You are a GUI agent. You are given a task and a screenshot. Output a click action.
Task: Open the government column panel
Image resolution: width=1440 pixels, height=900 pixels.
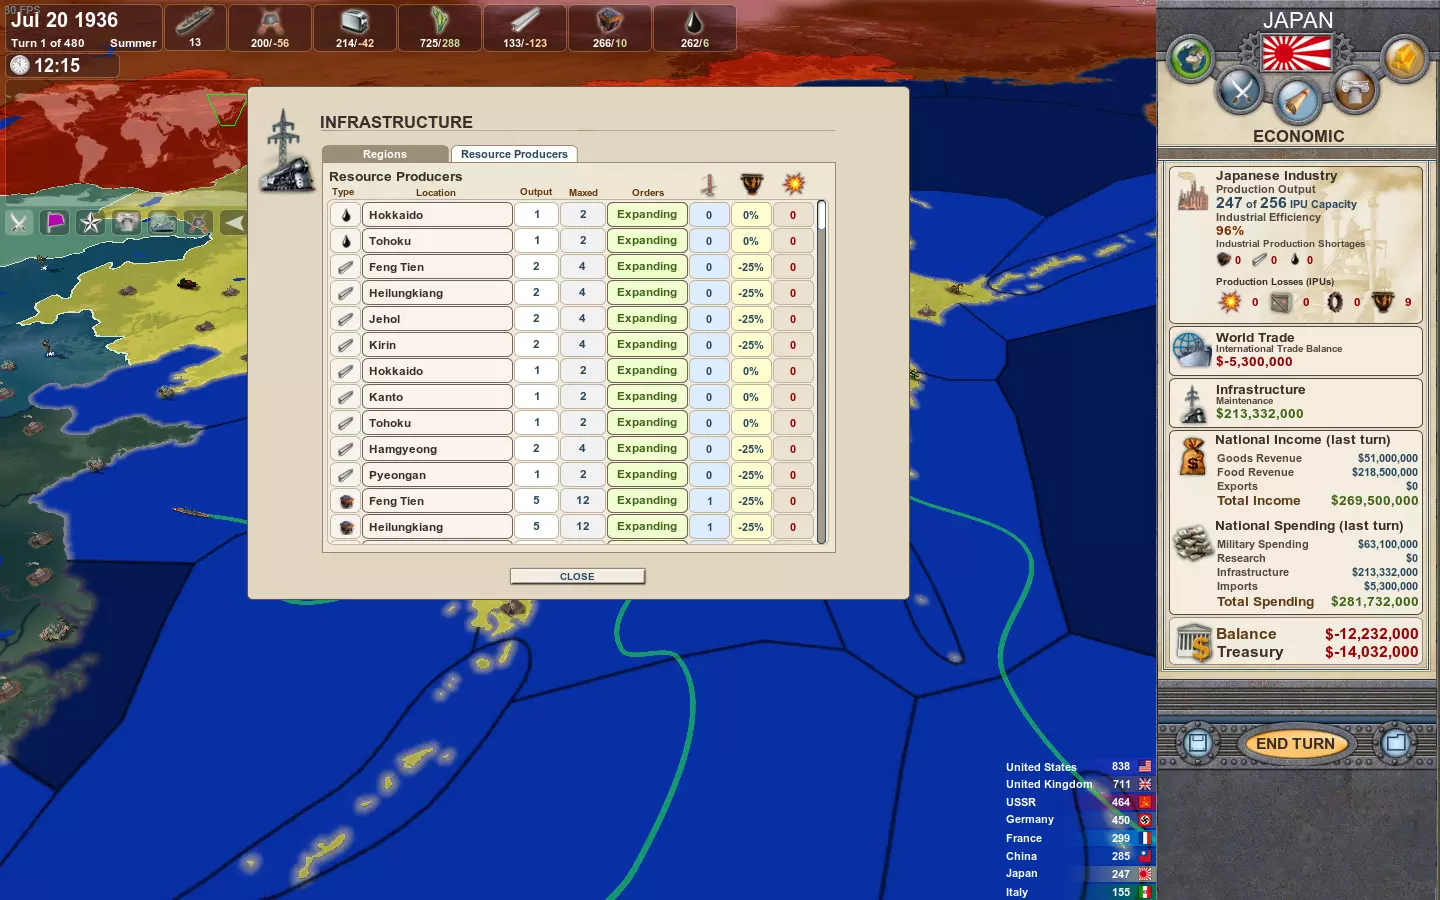pyautogui.click(x=1355, y=92)
